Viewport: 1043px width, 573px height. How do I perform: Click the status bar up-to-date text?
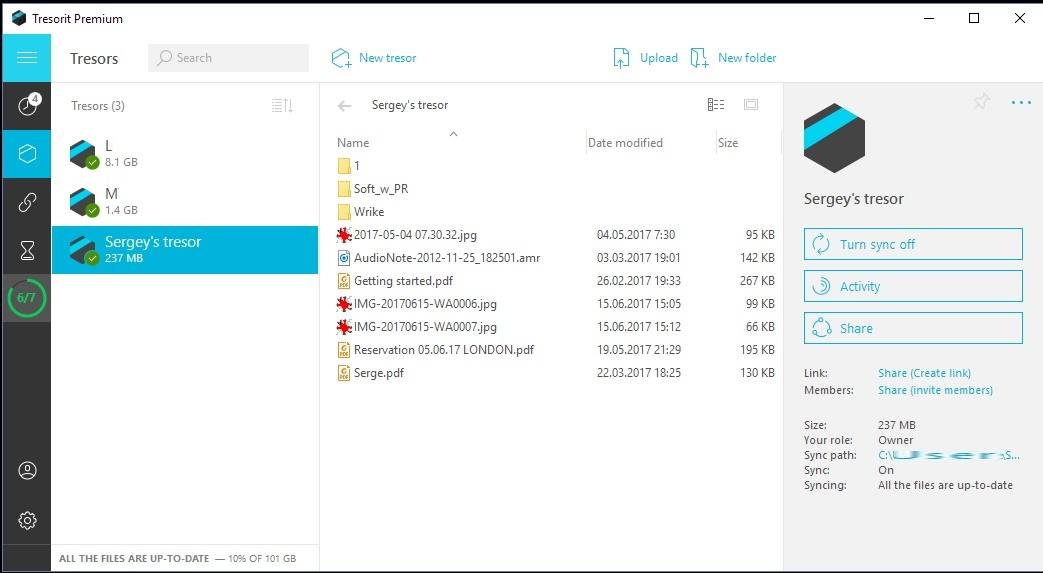pos(134,558)
